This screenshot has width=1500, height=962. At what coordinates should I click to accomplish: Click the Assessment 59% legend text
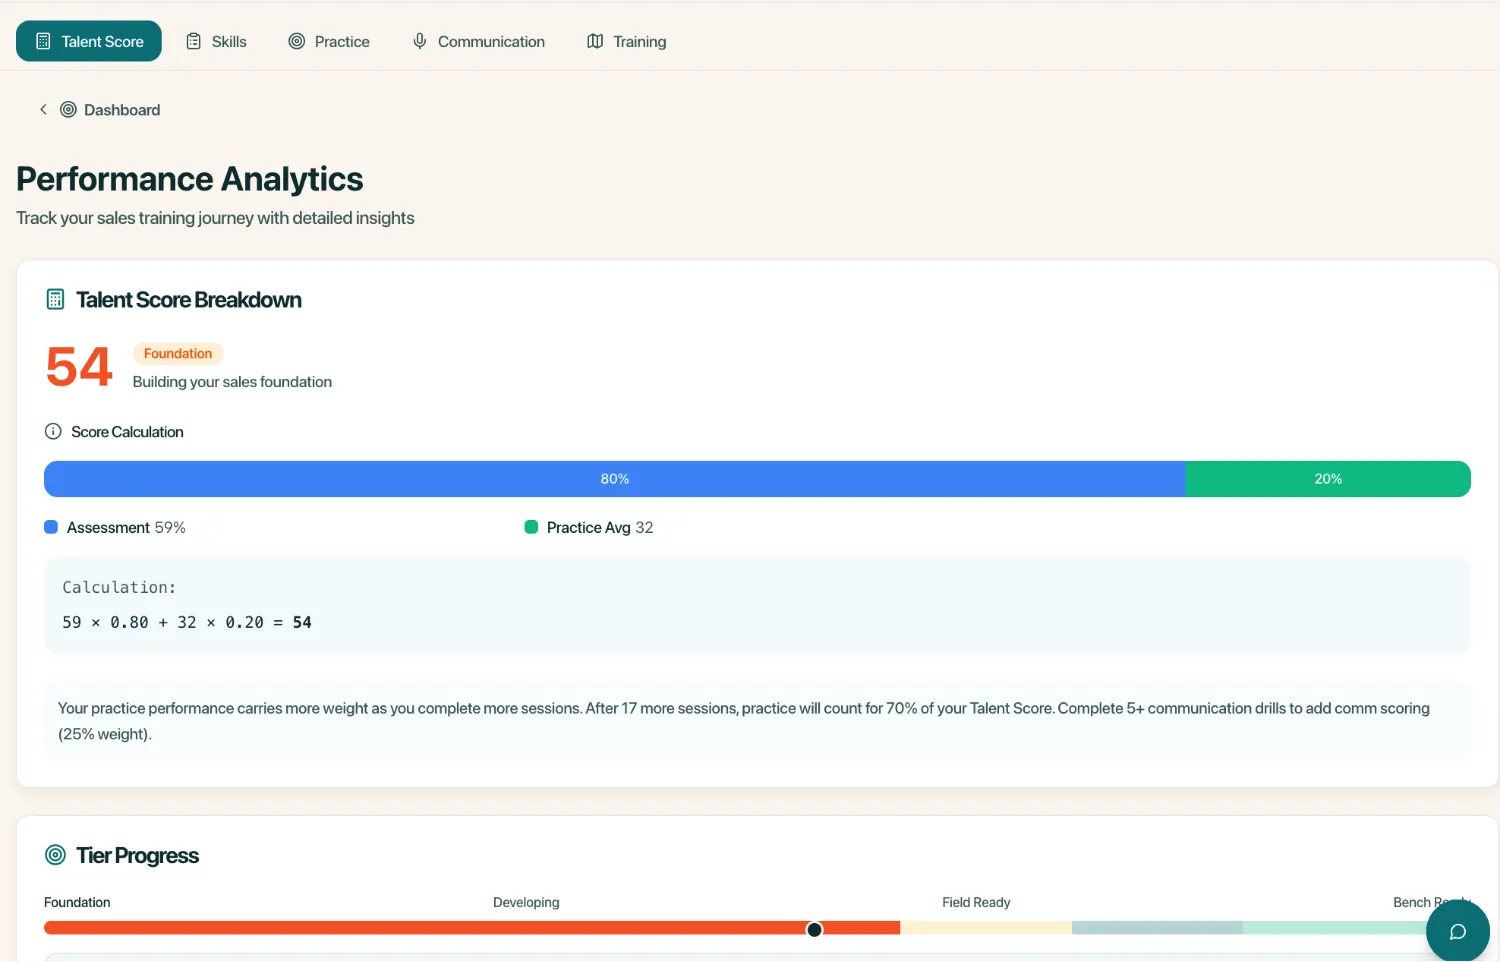tap(126, 527)
